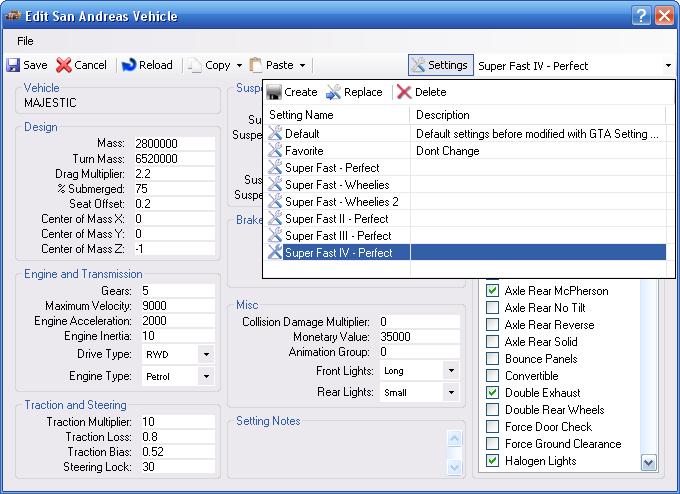
Task: Tick the Force Door Check checkbox
Action: [x=492, y=426]
